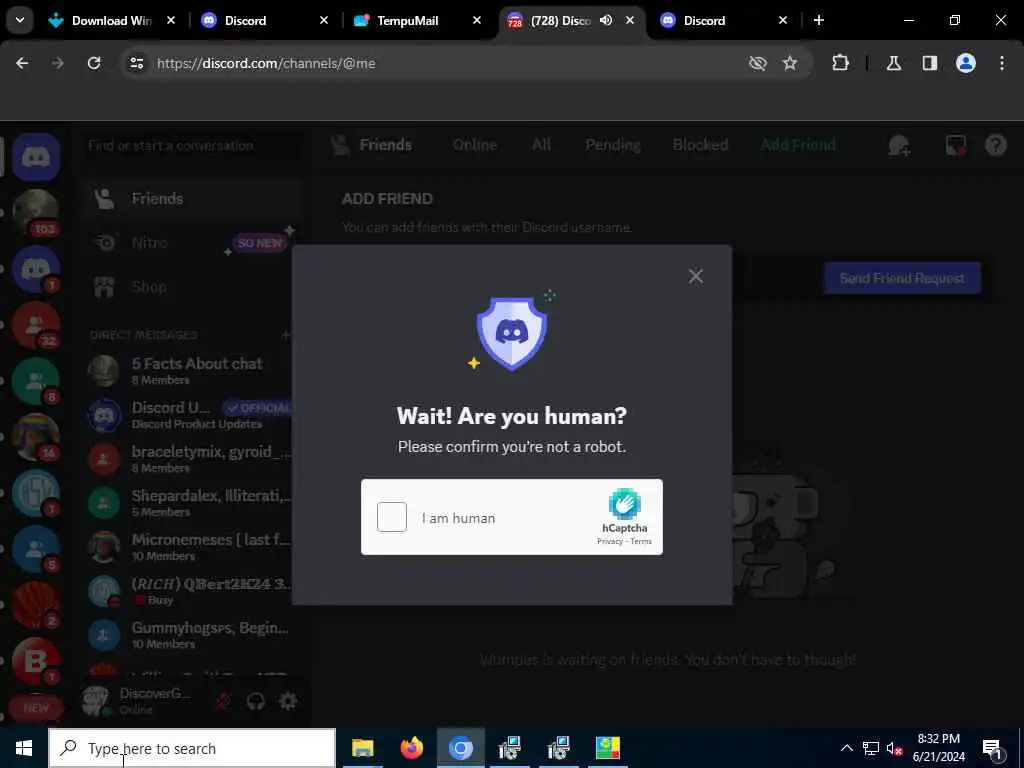Screen dimensions: 1024x768
Task: Open Nitro in the sidebar
Action: click(x=193, y=243)
